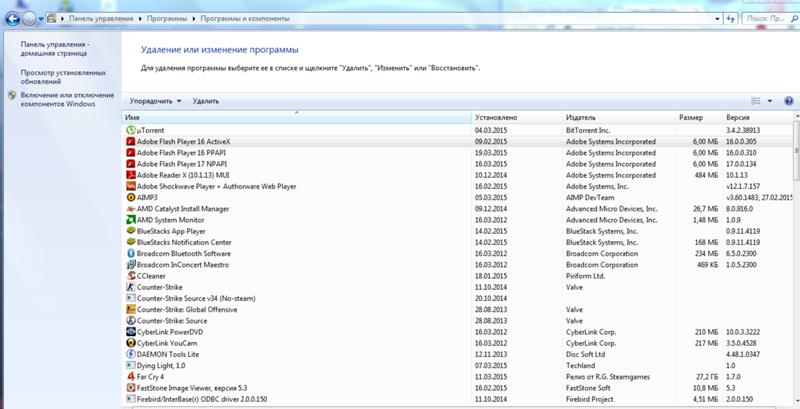The width and height of the screenshot is (800, 409).
Task: Sort by the Установлено column header
Action: [x=517, y=118]
